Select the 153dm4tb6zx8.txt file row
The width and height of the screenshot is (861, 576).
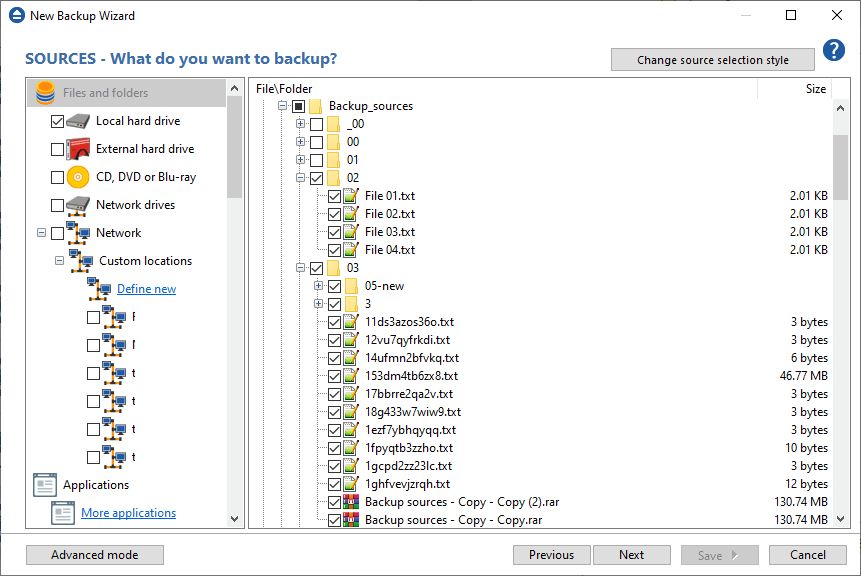coord(411,376)
